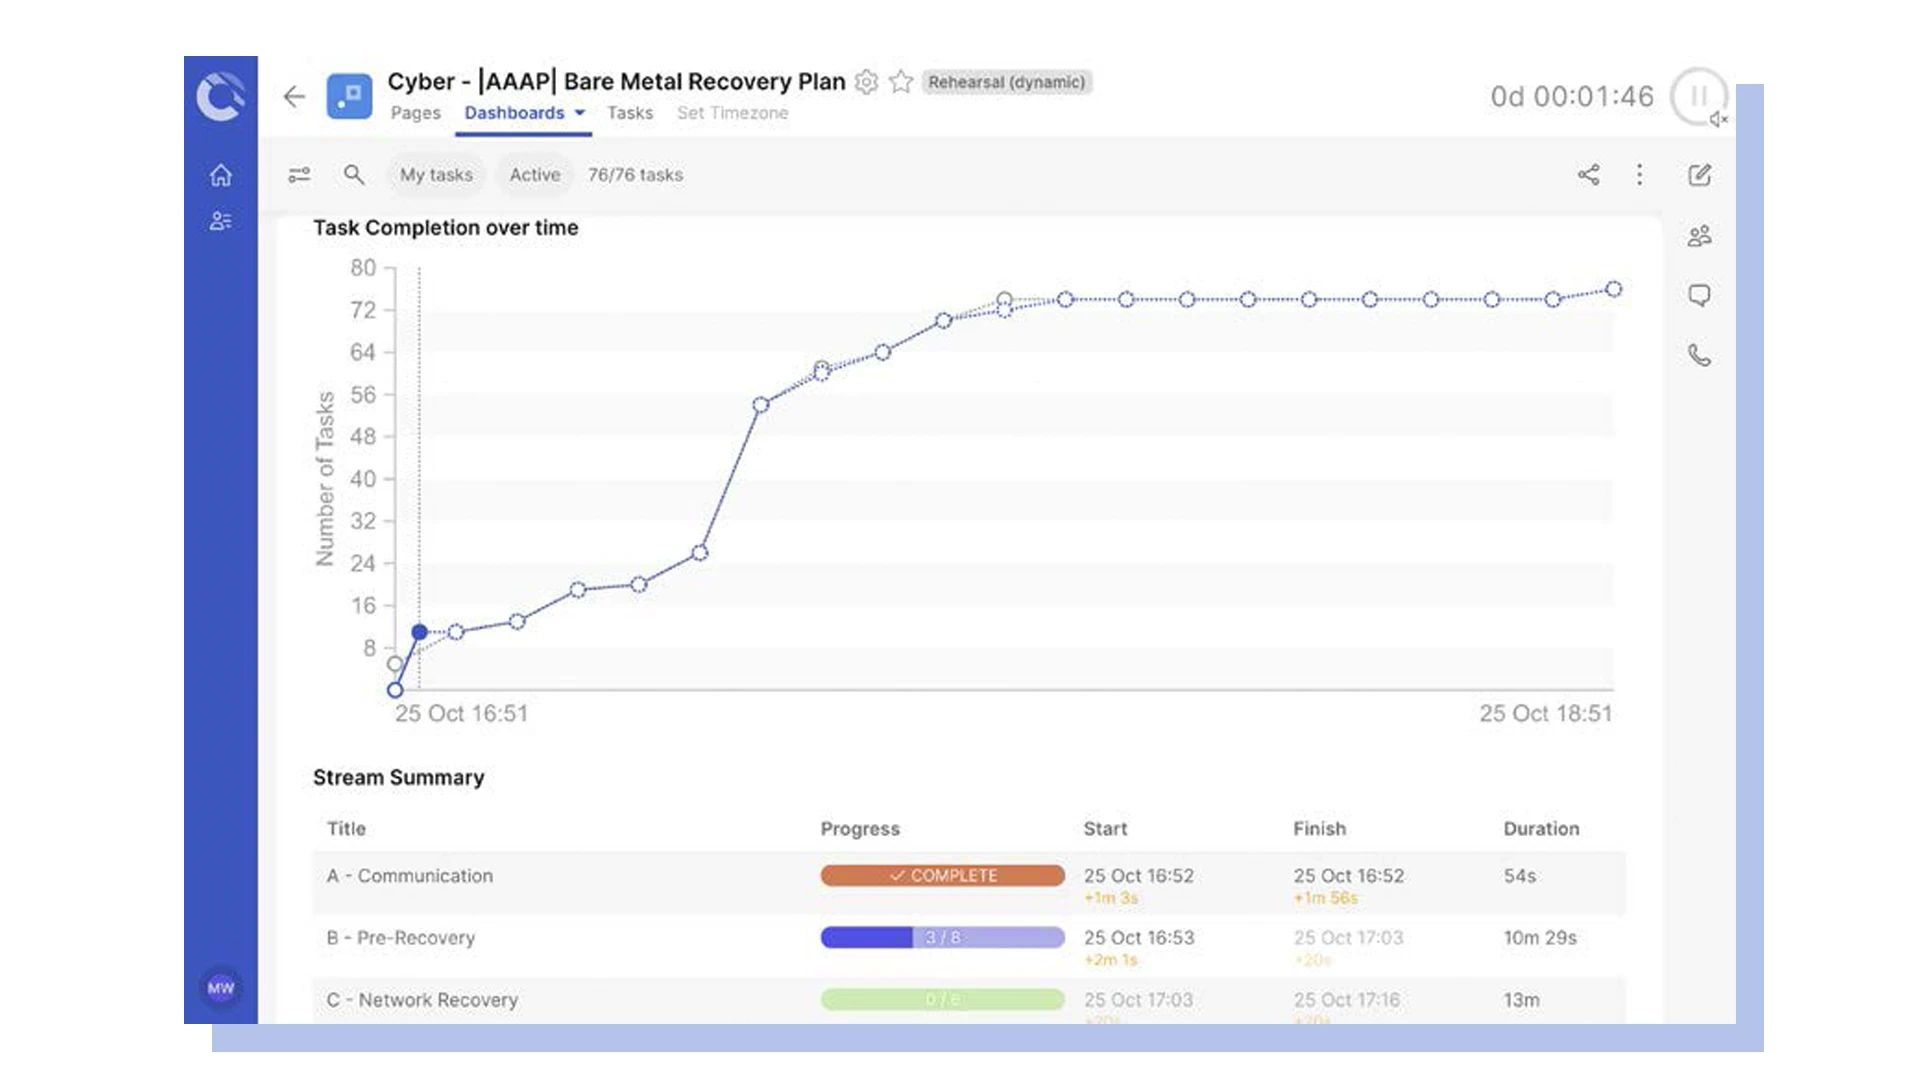Viewport: 1920px width, 1080px height.
Task: Toggle the My tasks filter
Action: click(436, 175)
